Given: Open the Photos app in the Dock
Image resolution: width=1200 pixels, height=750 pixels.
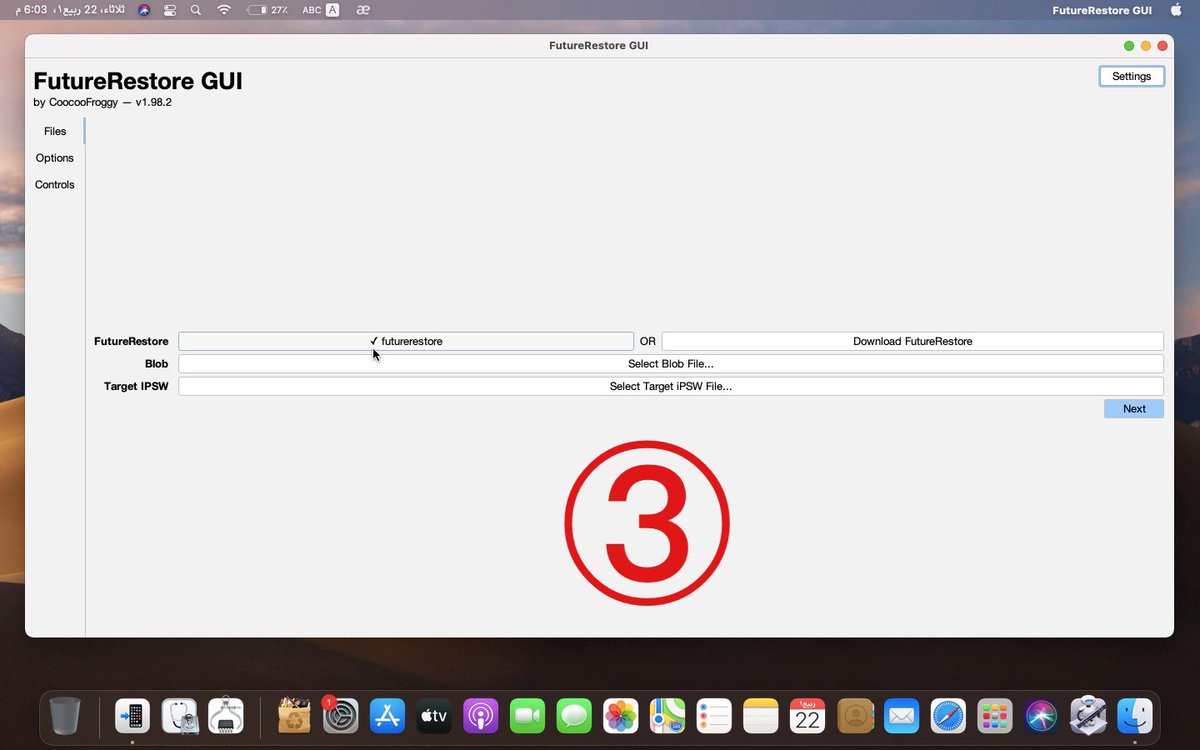Looking at the screenshot, I should point(620,716).
